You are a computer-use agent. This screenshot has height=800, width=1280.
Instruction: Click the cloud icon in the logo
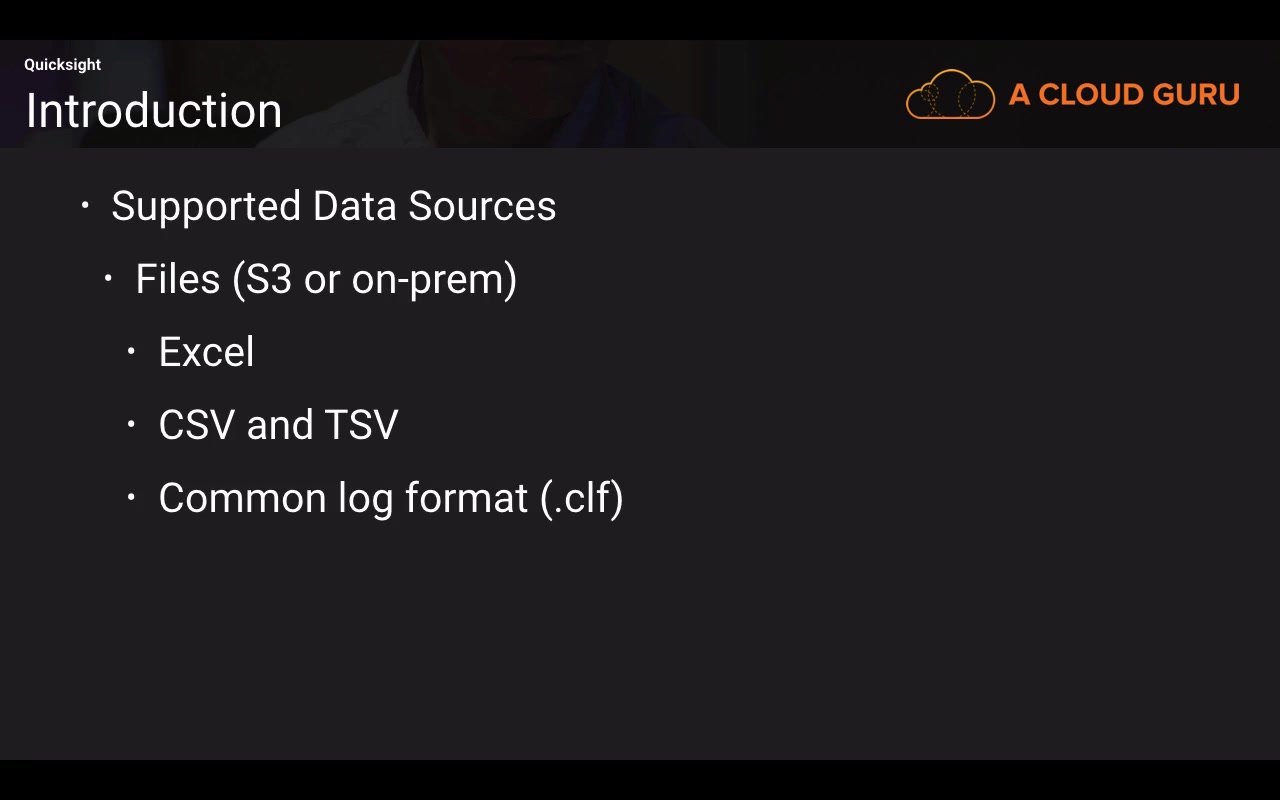pos(950,95)
